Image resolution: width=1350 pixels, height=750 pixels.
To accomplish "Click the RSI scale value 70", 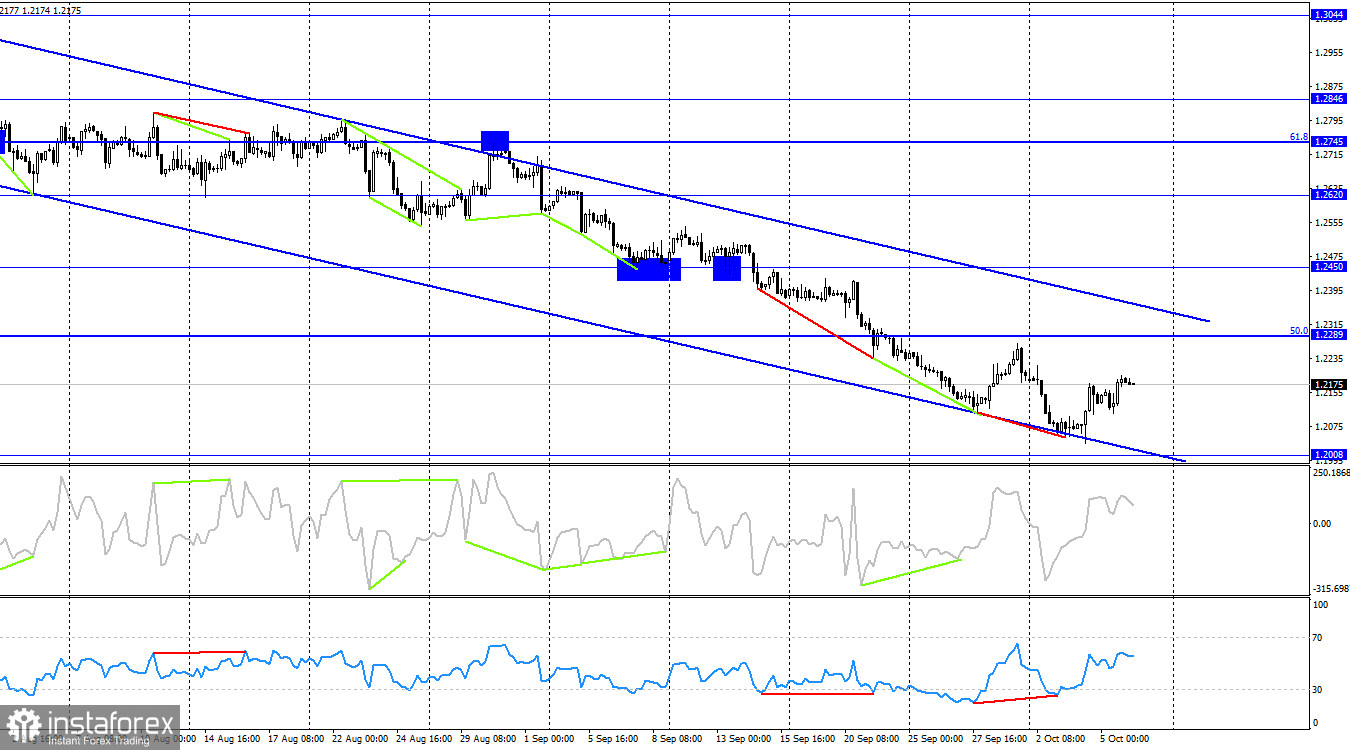I will pos(1320,638).
